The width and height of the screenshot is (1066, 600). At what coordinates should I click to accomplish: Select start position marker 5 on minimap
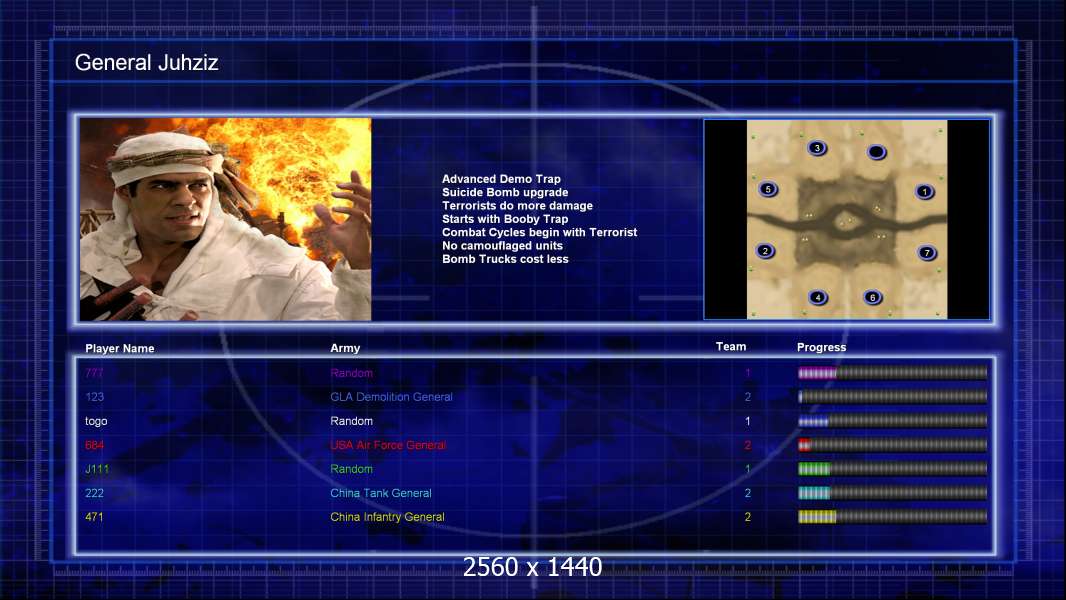768,189
